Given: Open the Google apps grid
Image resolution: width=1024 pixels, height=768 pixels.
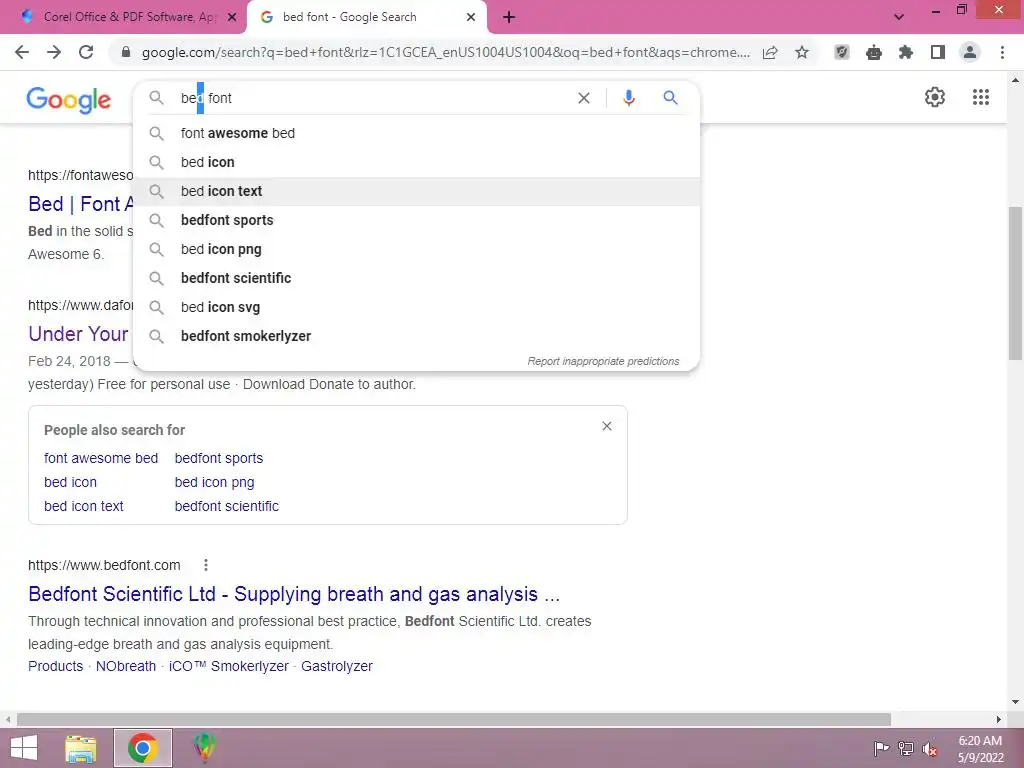Looking at the screenshot, I should pos(980,97).
